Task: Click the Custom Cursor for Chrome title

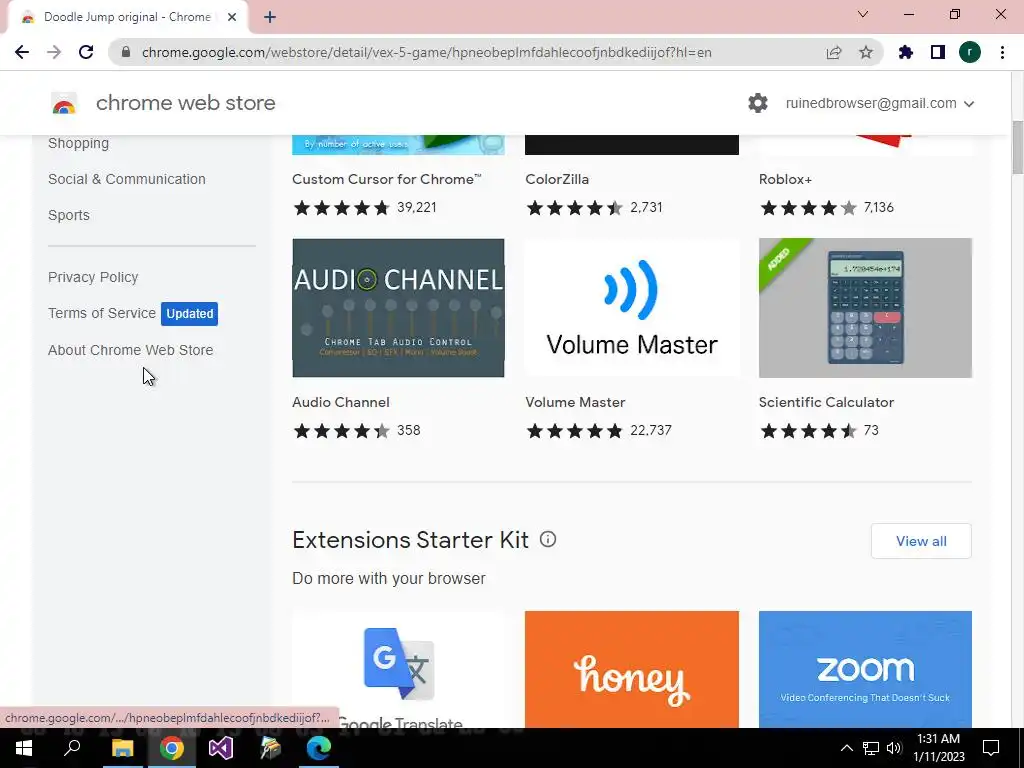Action: pyautogui.click(x=387, y=179)
